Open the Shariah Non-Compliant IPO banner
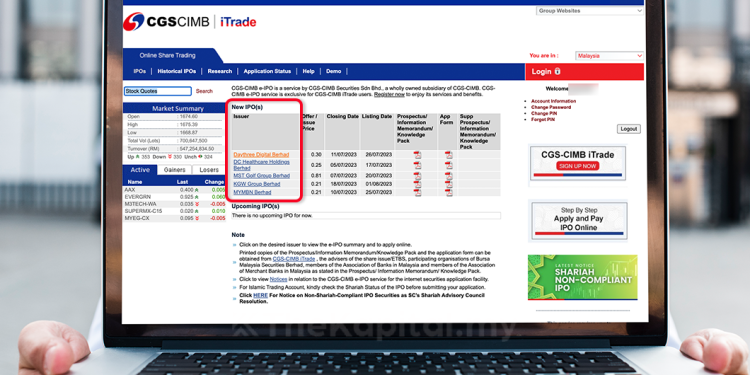The image size is (750, 375). pyautogui.click(x=583, y=277)
